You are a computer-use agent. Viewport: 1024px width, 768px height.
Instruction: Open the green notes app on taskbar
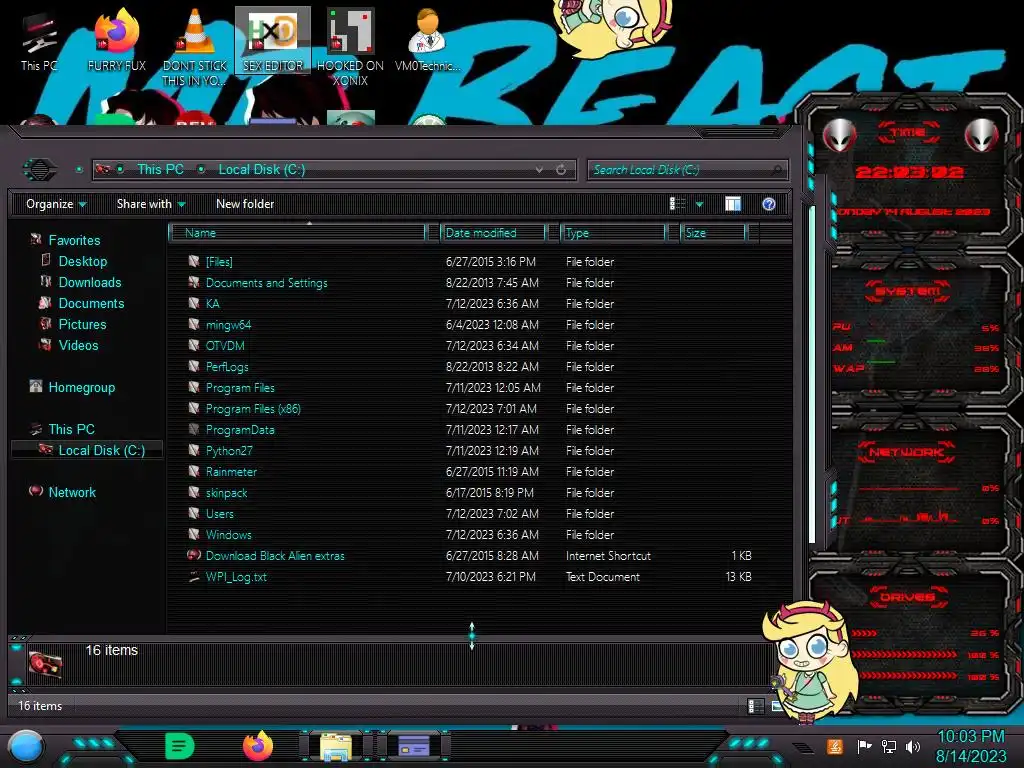coord(180,746)
